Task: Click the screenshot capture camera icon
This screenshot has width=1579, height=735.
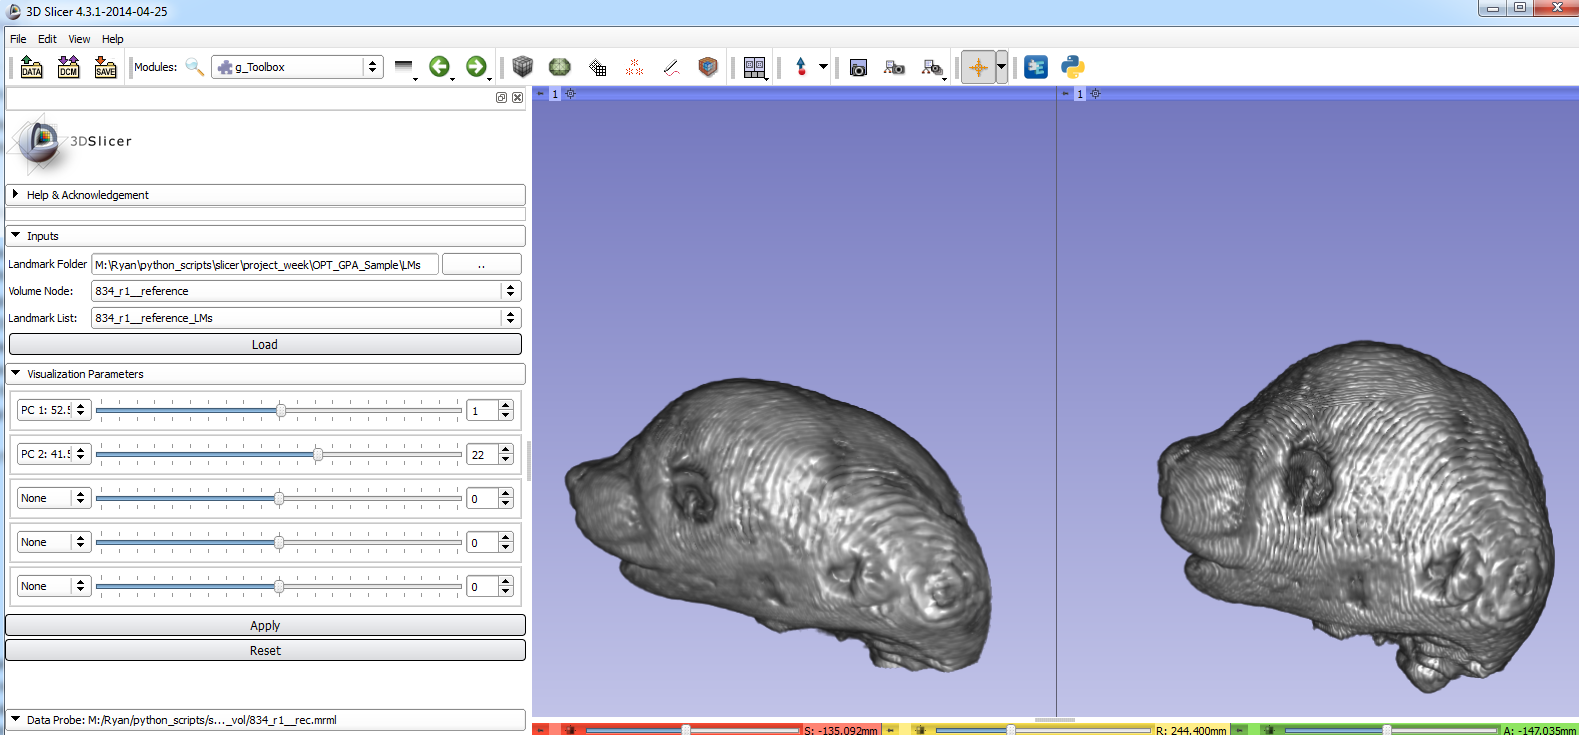Action: pyautogui.click(x=858, y=67)
